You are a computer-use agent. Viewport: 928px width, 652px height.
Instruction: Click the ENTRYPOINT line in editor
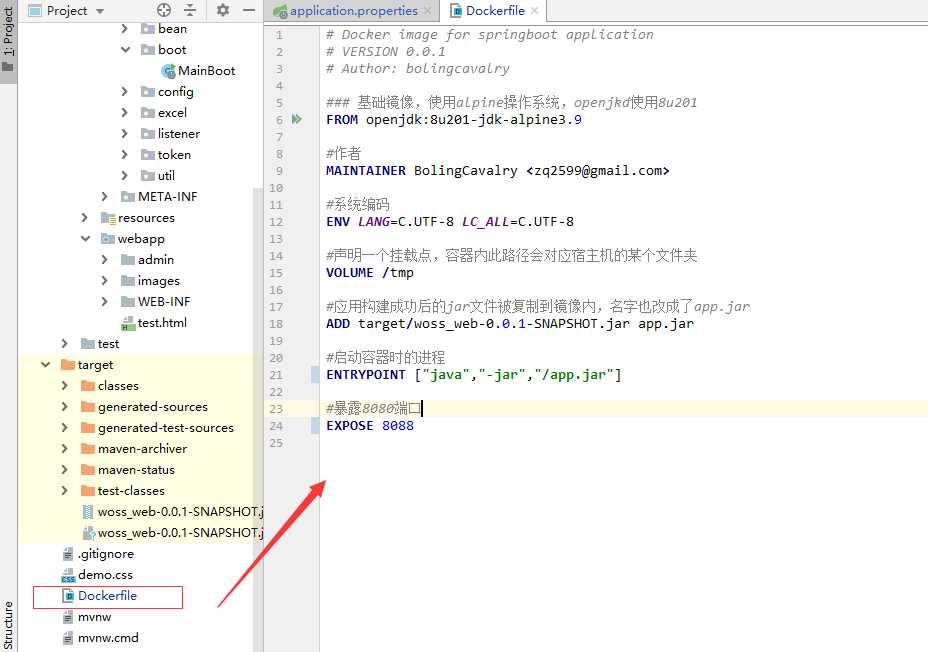coord(473,375)
